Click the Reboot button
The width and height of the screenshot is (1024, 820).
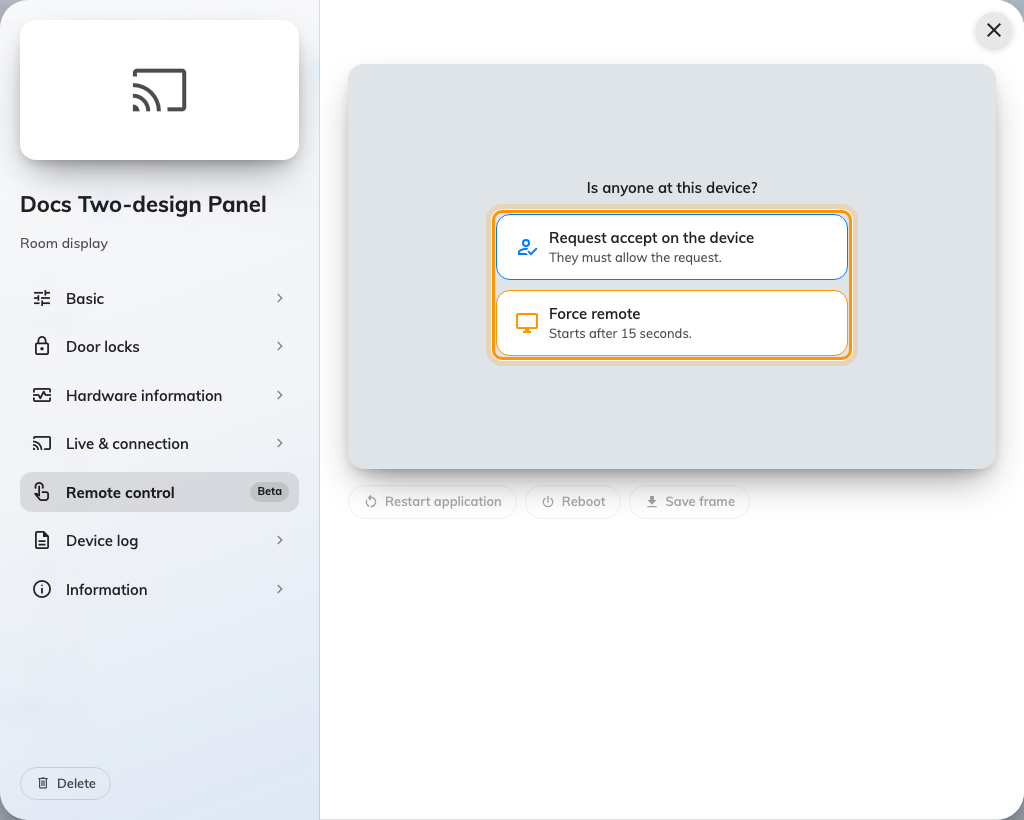(x=573, y=501)
